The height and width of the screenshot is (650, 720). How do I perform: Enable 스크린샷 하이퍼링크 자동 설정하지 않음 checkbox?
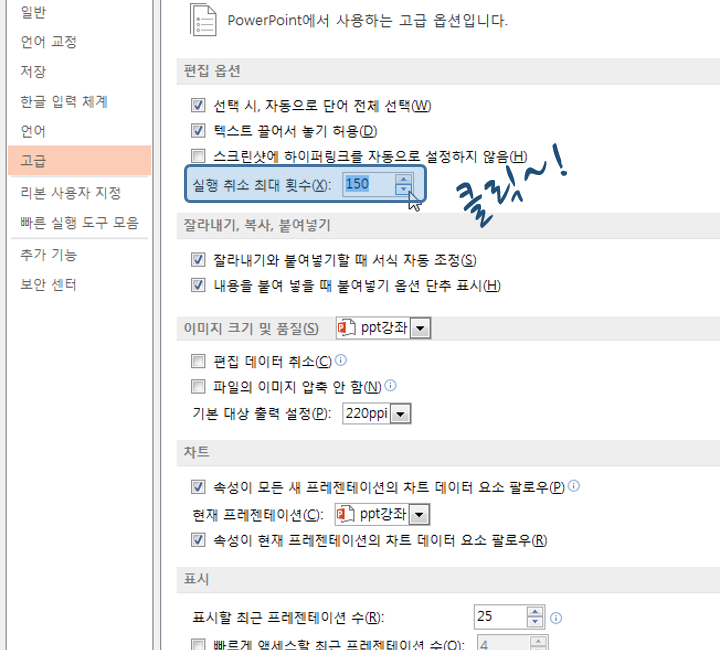(198, 156)
